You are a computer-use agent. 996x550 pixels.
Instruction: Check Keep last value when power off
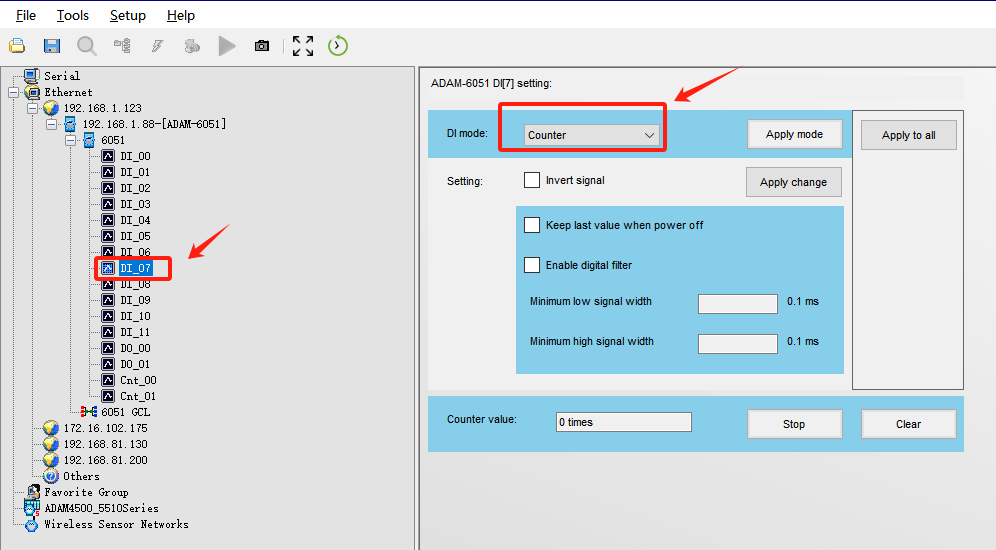[x=532, y=225]
